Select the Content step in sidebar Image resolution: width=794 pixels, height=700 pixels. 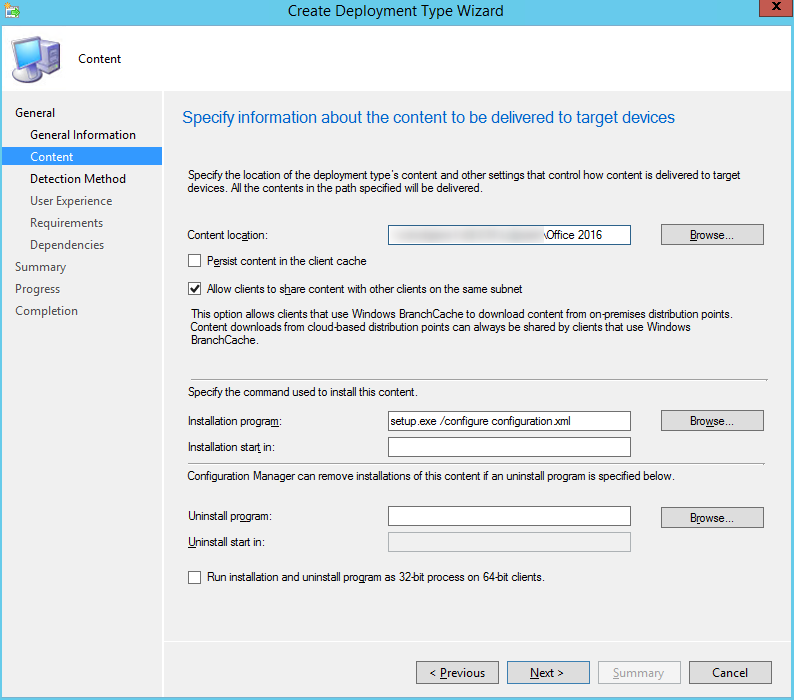(82, 157)
